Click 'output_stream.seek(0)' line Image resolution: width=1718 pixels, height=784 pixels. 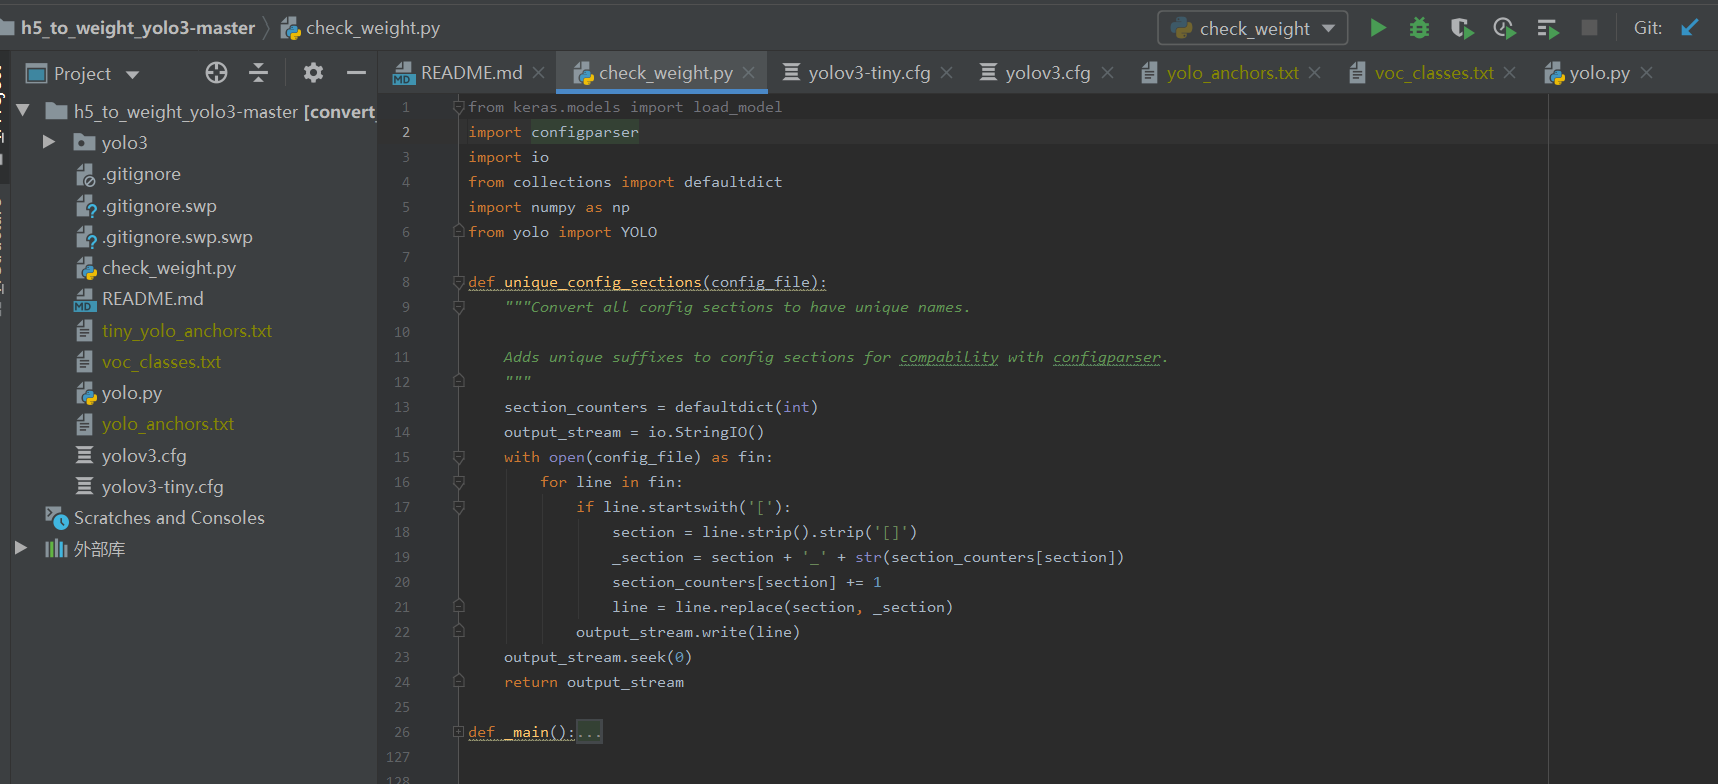(598, 657)
